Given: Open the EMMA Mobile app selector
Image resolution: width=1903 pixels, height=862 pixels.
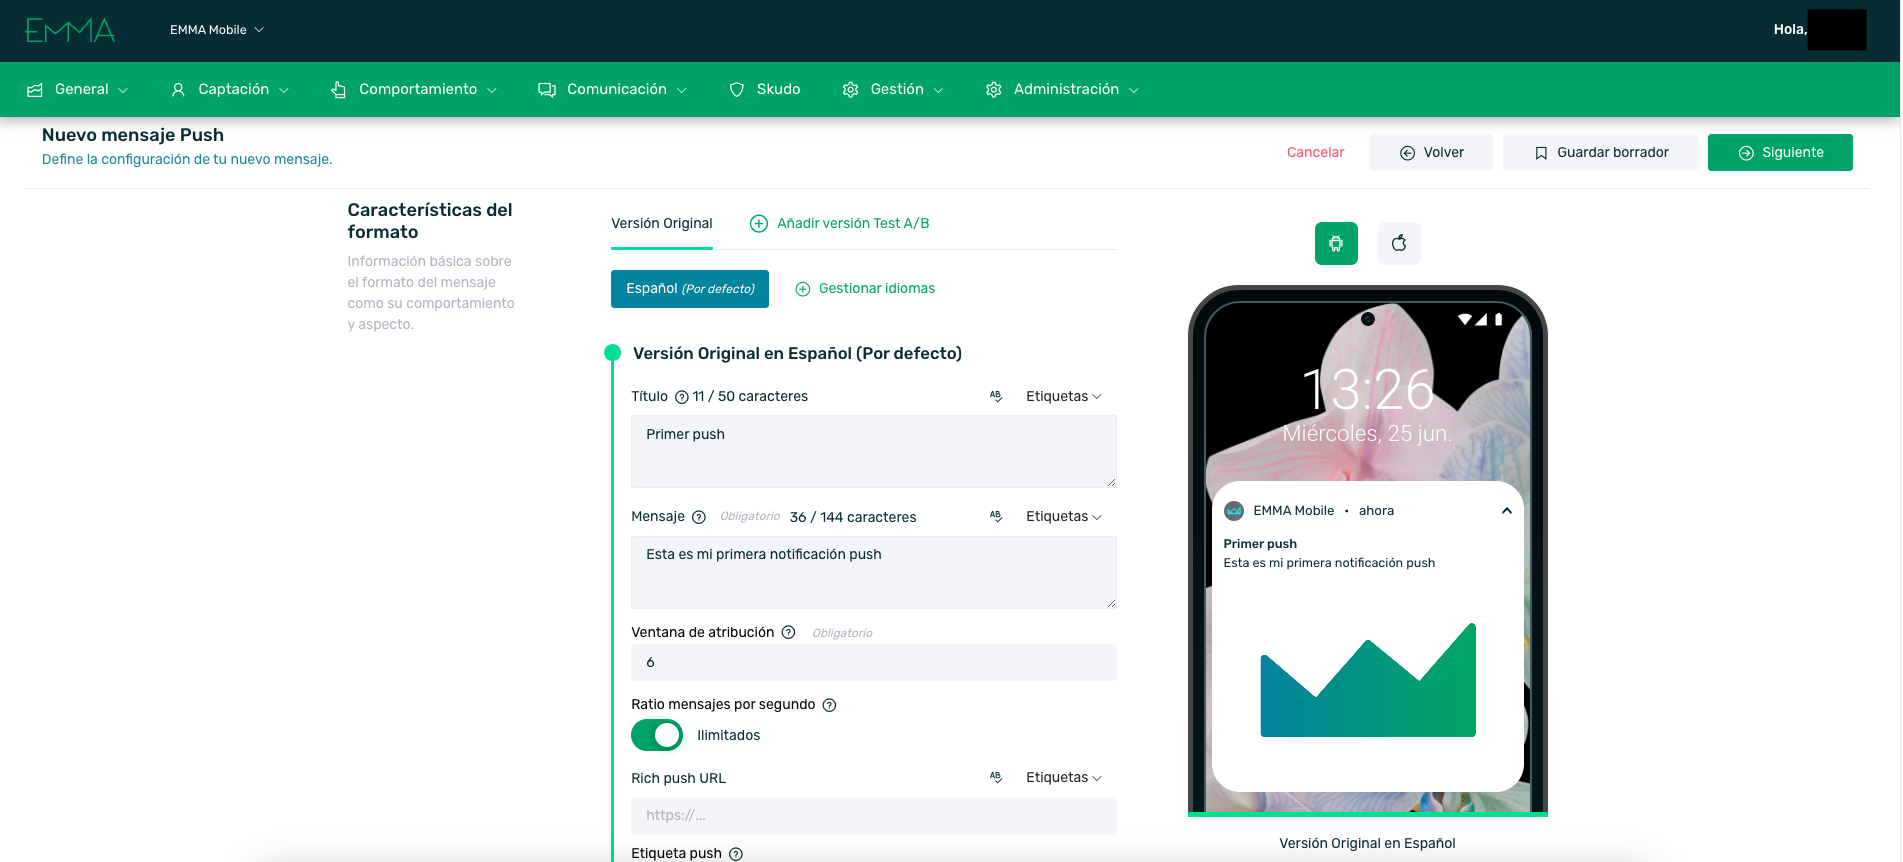Looking at the screenshot, I should [x=217, y=30].
